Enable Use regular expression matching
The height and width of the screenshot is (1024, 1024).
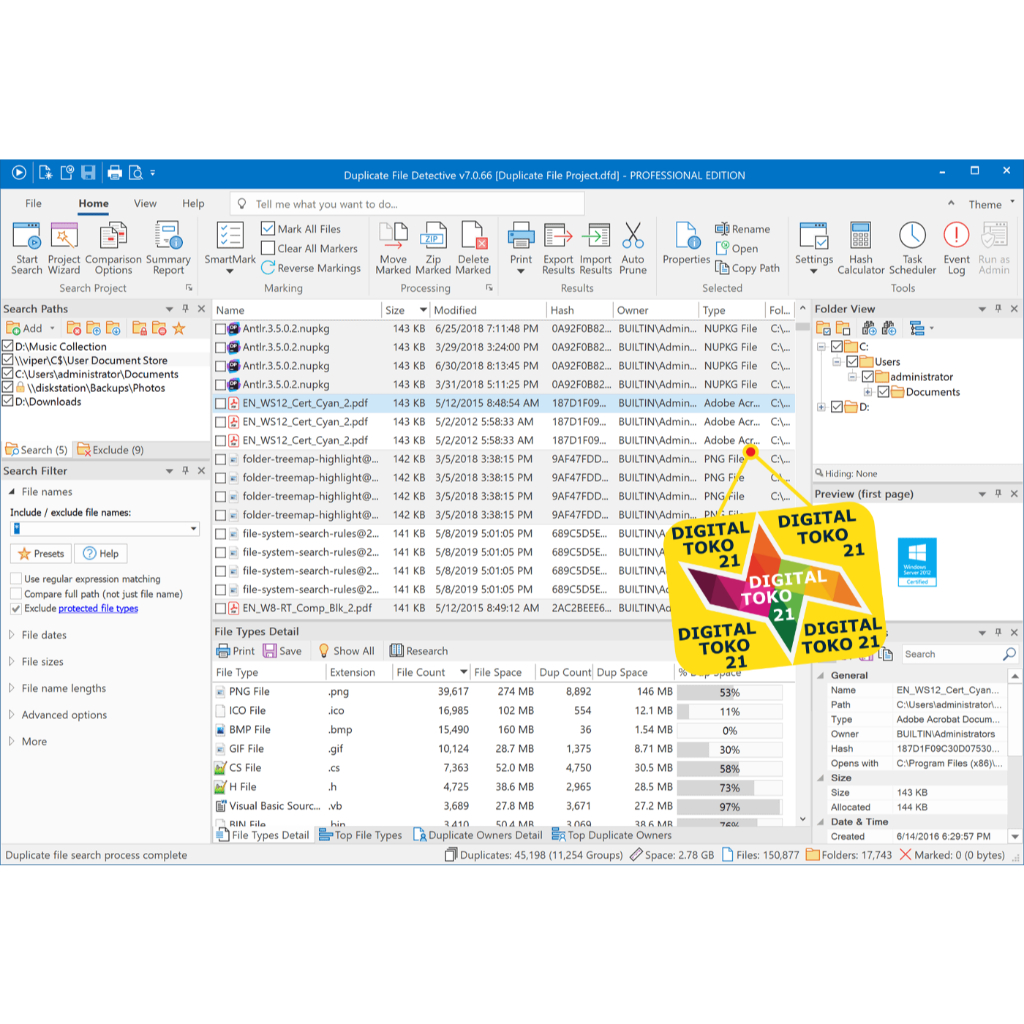coord(16,579)
